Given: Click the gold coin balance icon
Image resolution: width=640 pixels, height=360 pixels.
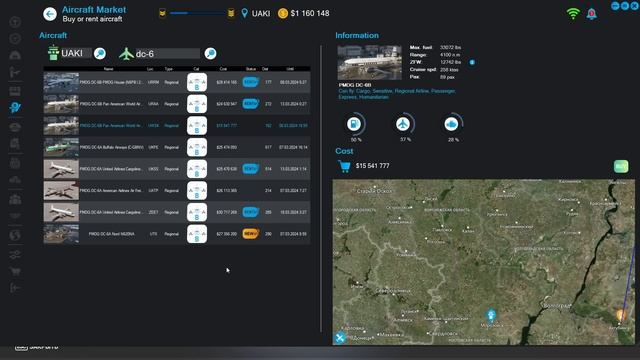Looking at the screenshot, I should coord(282,13).
